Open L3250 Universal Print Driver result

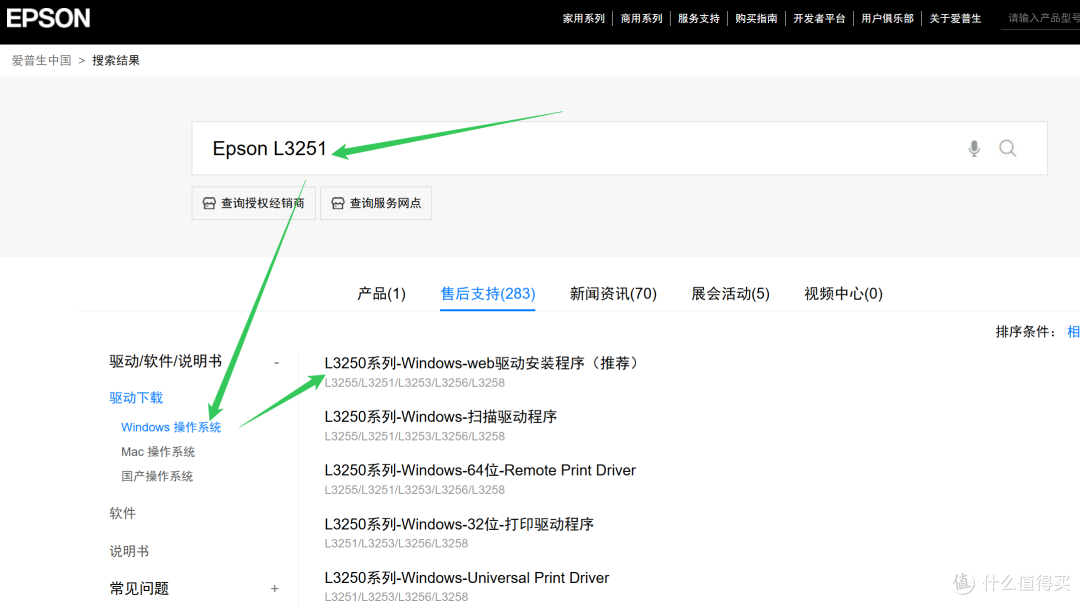point(467,578)
